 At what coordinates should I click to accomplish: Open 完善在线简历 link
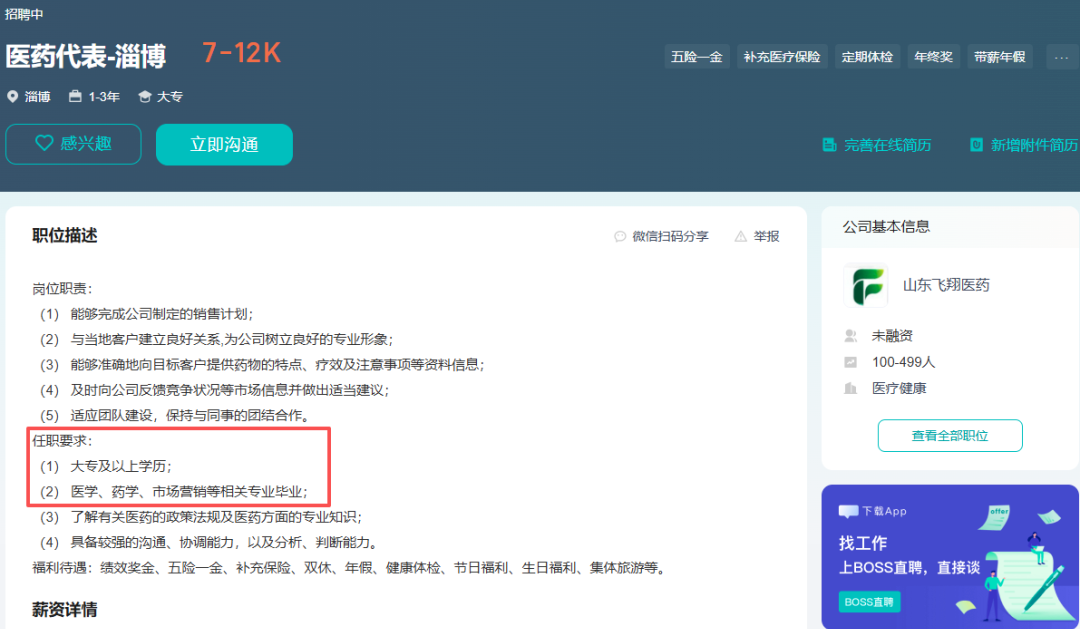pyautogui.click(x=887, y=145)
